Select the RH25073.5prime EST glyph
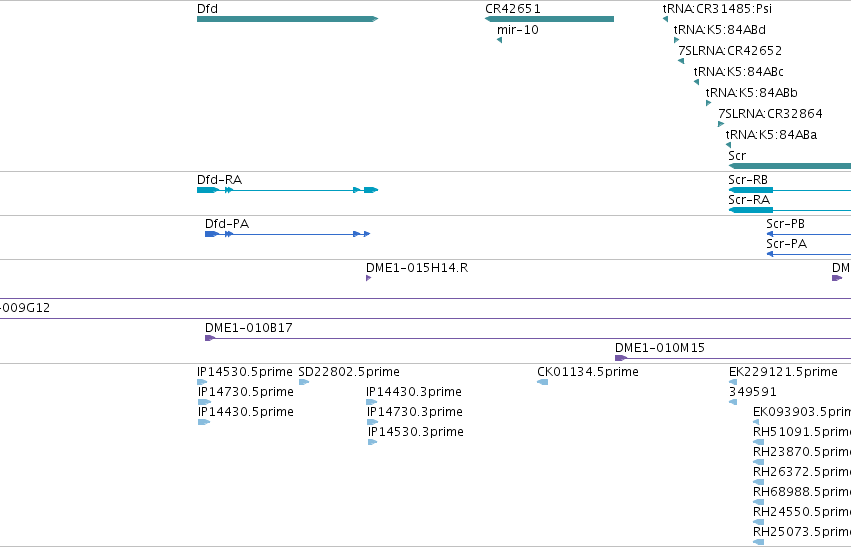The height and width of the screenshot is (547, 851). [x=759, y=542]
